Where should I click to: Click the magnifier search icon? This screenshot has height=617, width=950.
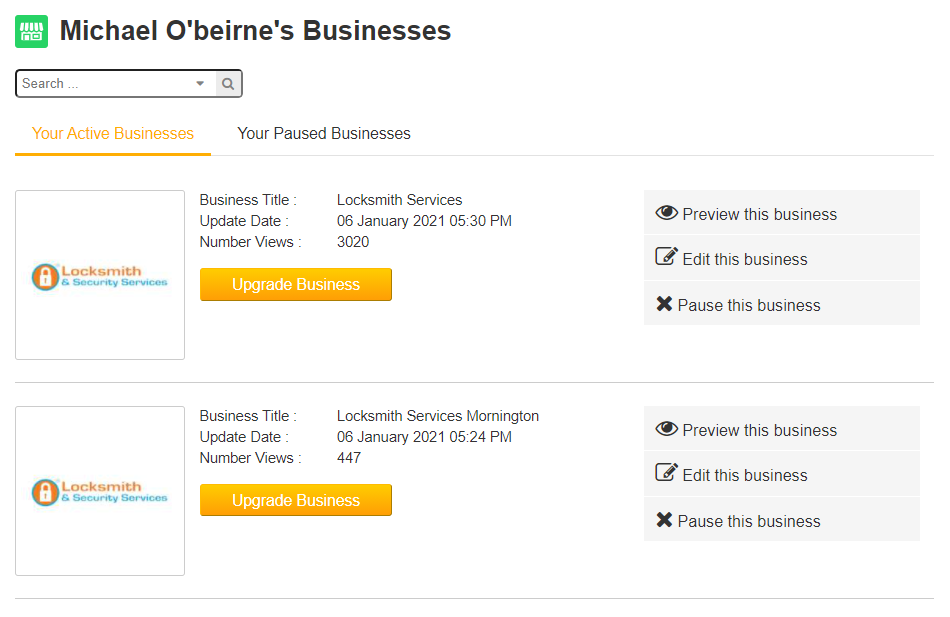(228, 84)
